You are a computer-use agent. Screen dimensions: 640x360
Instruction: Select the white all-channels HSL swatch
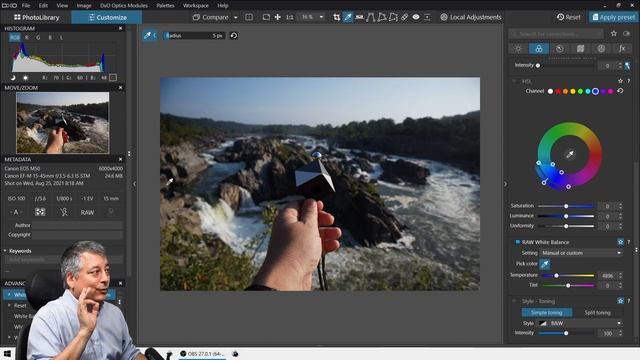coord(550,91)
